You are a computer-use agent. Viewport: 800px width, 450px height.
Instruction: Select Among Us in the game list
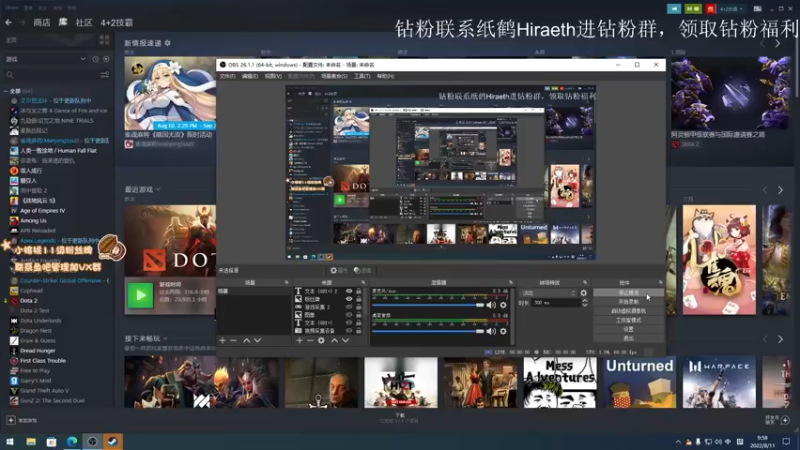click(33, 220)
